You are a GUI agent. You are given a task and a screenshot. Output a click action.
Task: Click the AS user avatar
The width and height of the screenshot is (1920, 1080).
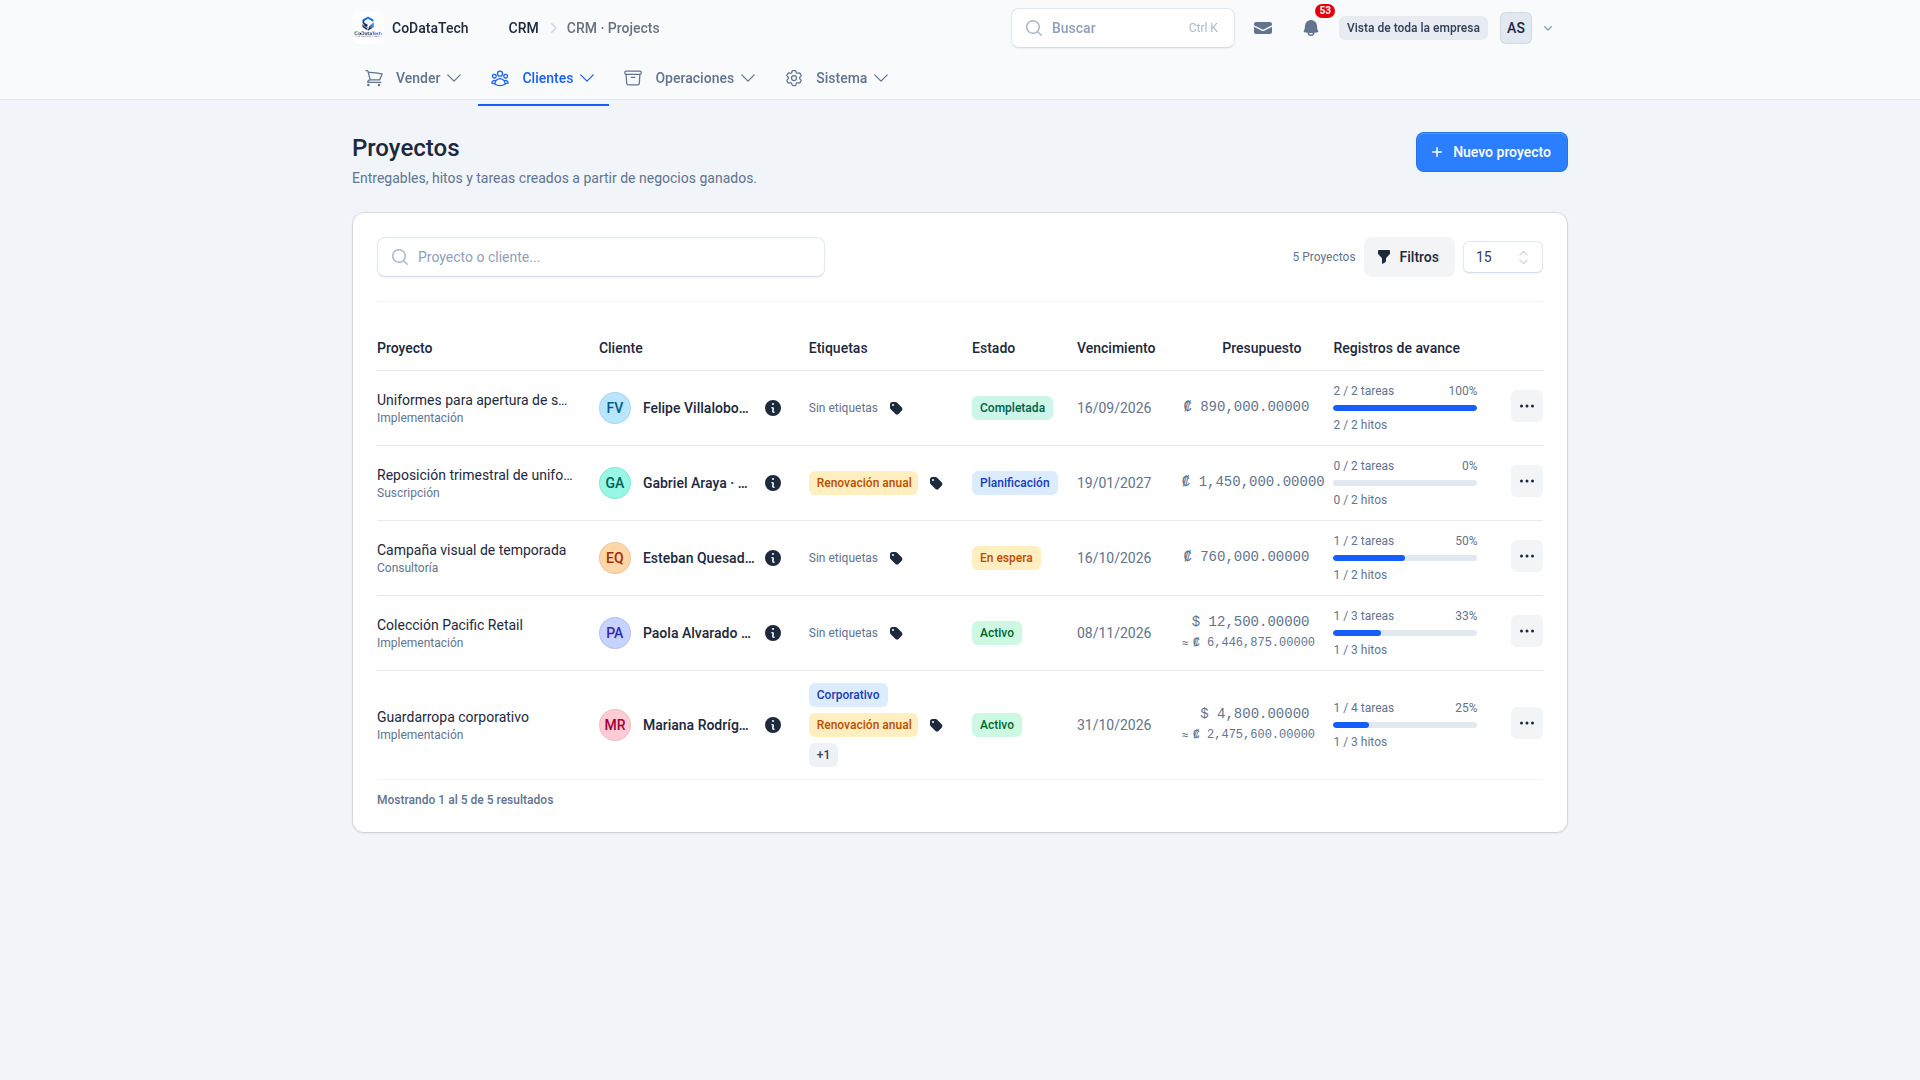click(1516, 28)
